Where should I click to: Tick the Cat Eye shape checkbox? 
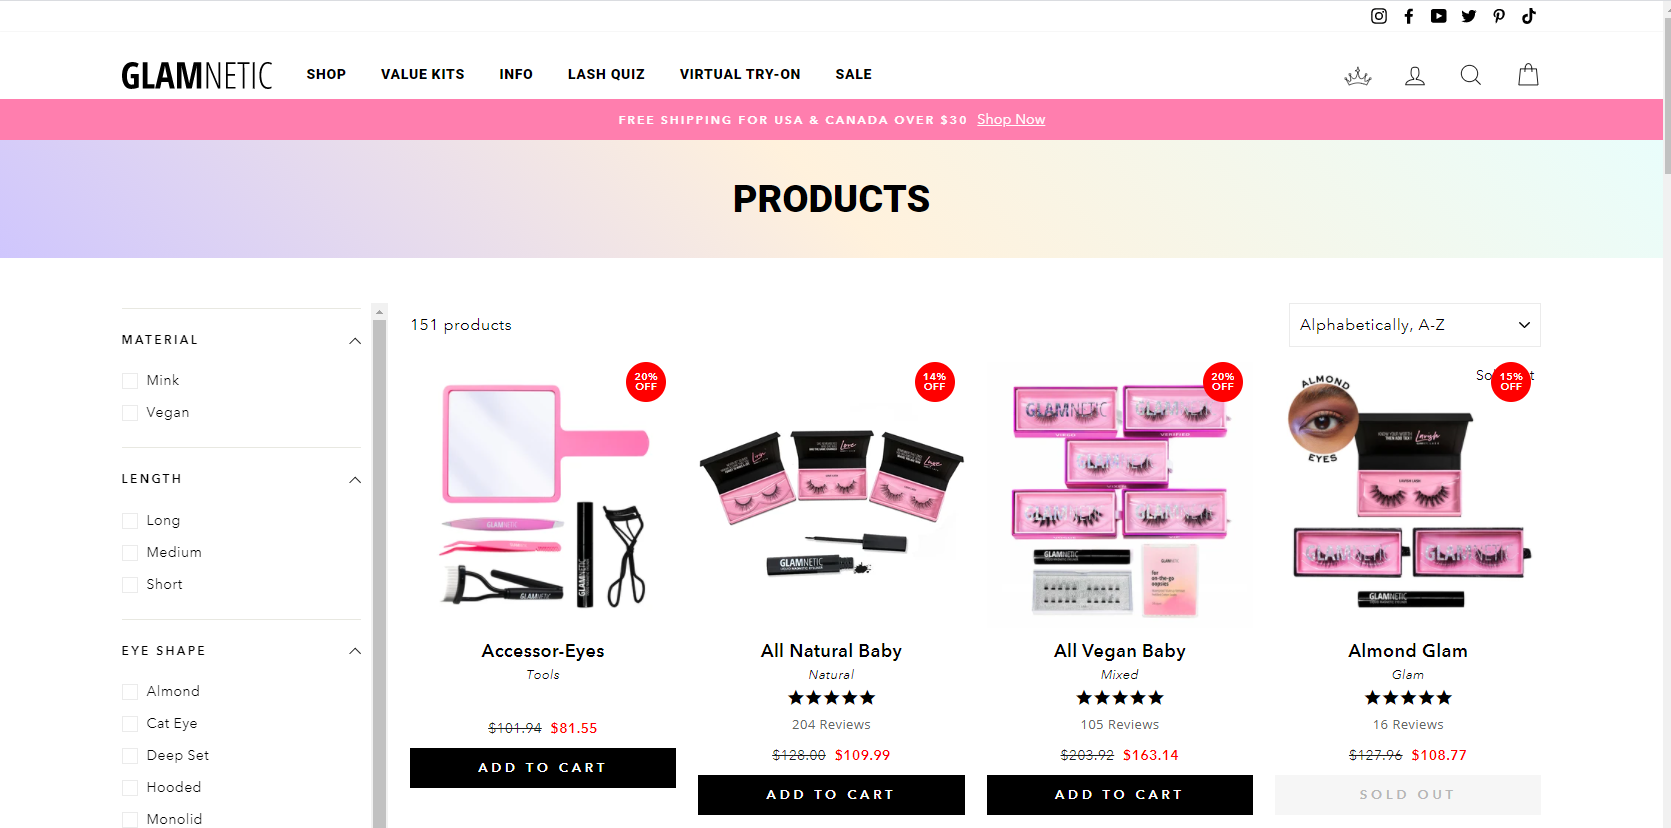pyautogui.click(x=130, y=724)
